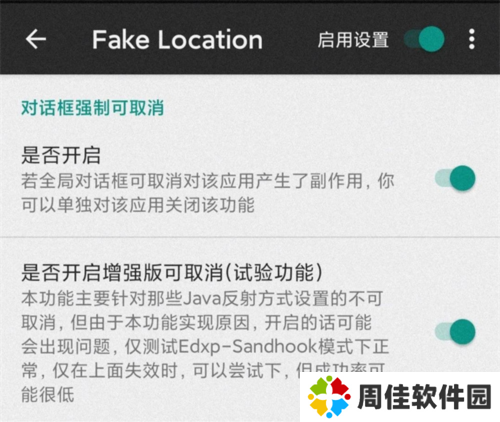Click the colorful 周佳软件园 logo icon
The width and height of the screenshot is (500, 422).
(329, 396)
